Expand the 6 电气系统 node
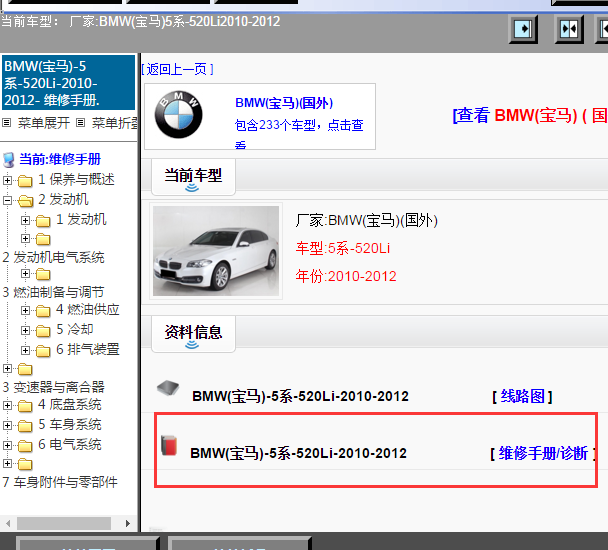Viewport: 608px width, 550px height. 7,445
